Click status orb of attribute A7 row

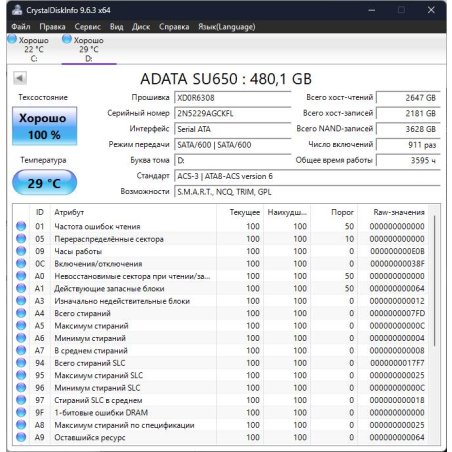(21, 350)
